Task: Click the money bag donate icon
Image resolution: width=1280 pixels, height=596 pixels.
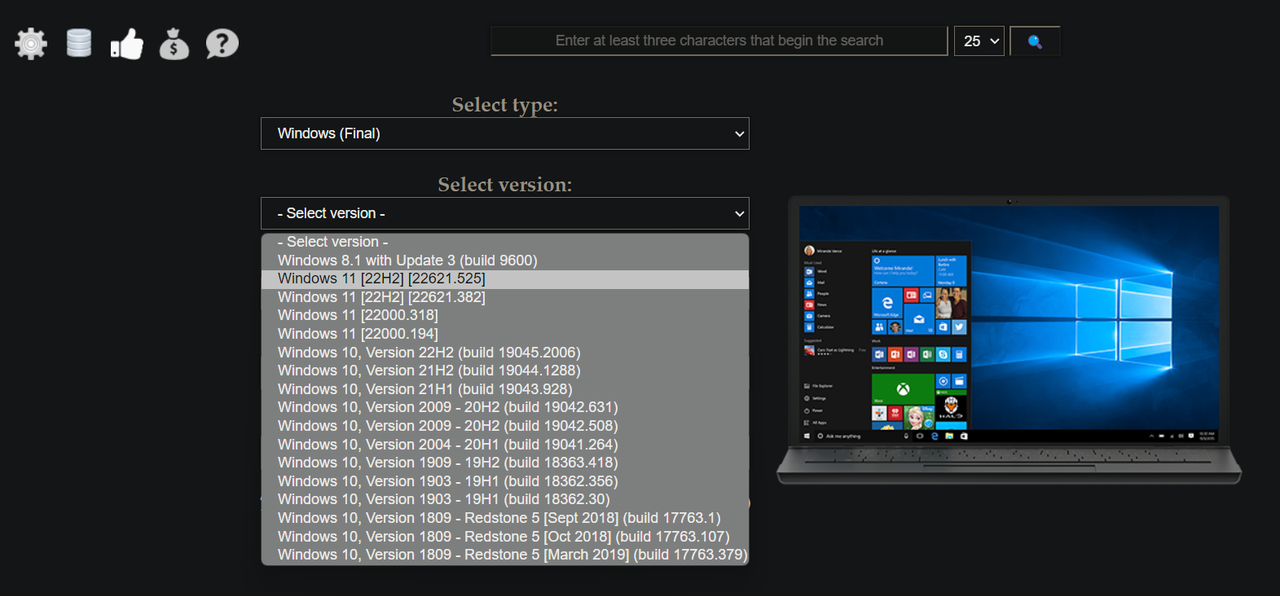Action: (x=174, y=43)
